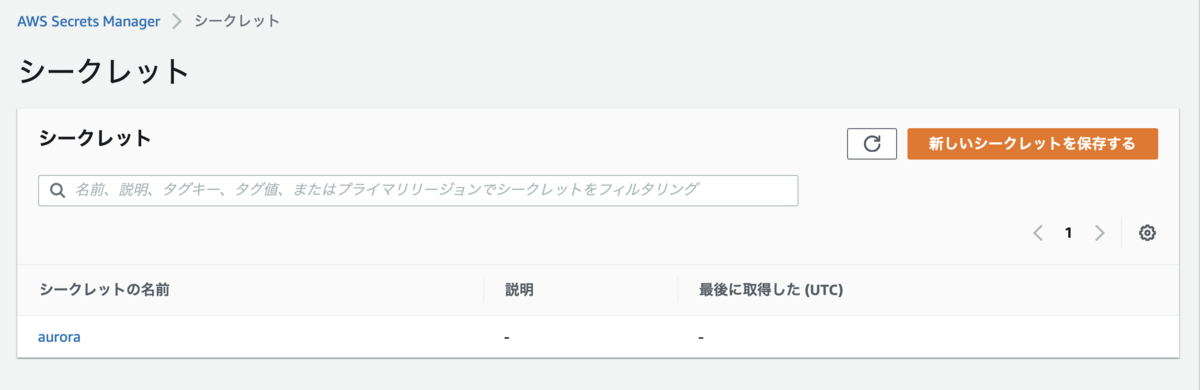Go to the next page with the right chevron
Screen dimensions: 1200x390
(1100, 233)
